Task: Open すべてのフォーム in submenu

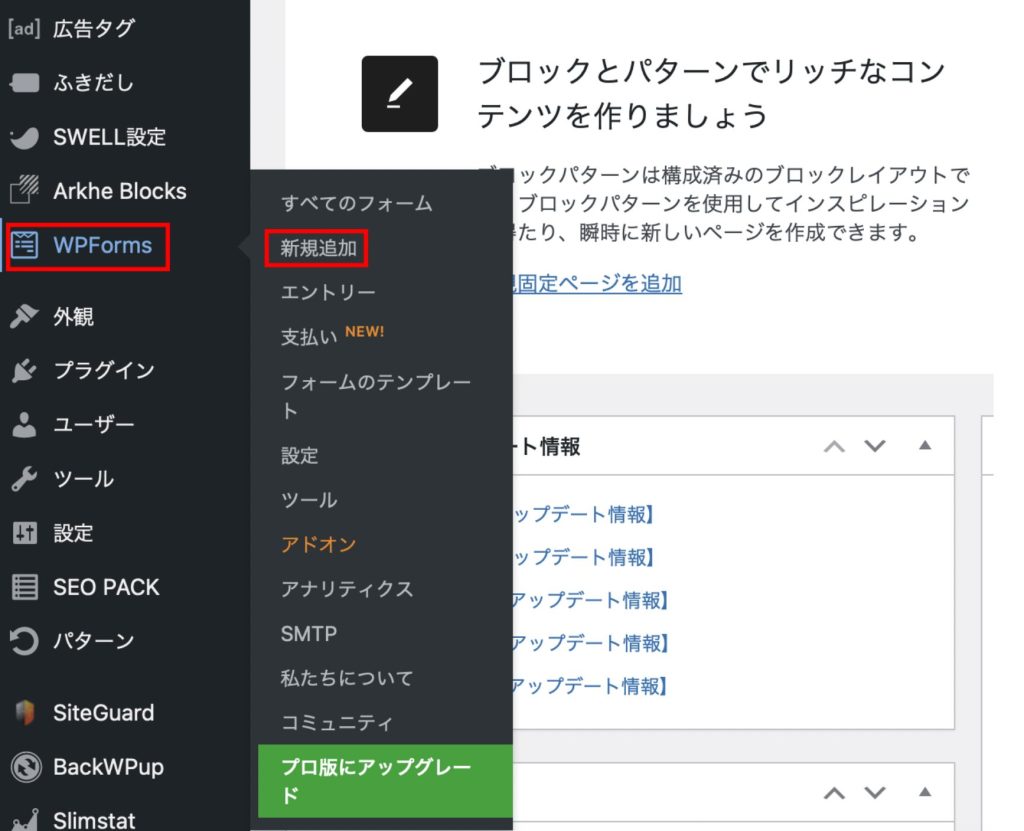Action: [356, 203]
